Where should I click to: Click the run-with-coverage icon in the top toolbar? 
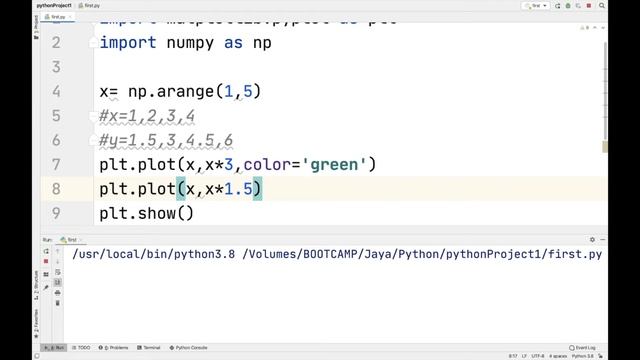(x=578, y=6)
